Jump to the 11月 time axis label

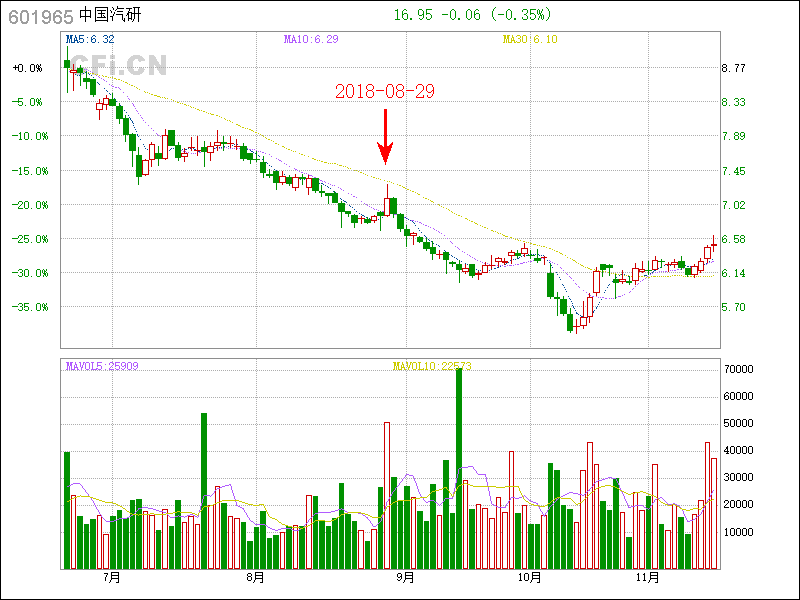pyautogui.click(x=650, y=578)
